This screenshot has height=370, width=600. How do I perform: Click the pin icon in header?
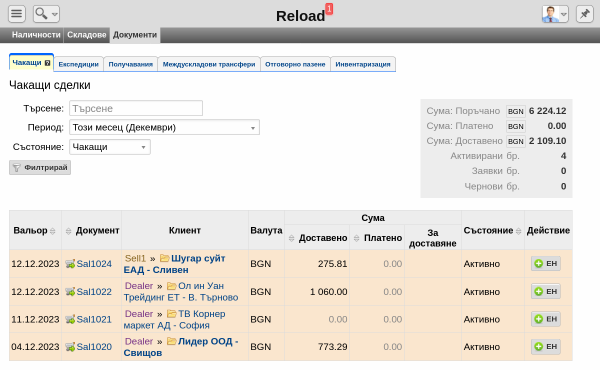tap(585, 14)
